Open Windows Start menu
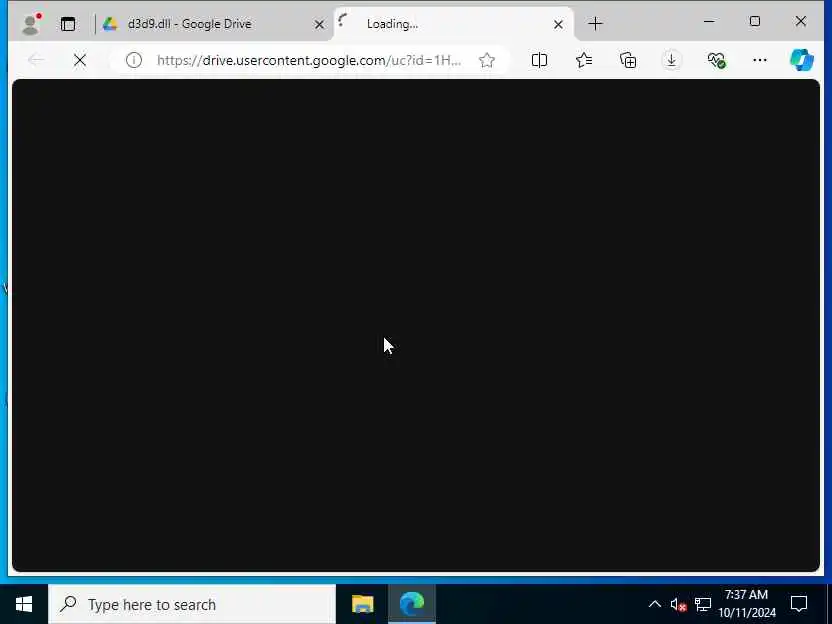Viewport: 832px width, 624px height. 24,604
